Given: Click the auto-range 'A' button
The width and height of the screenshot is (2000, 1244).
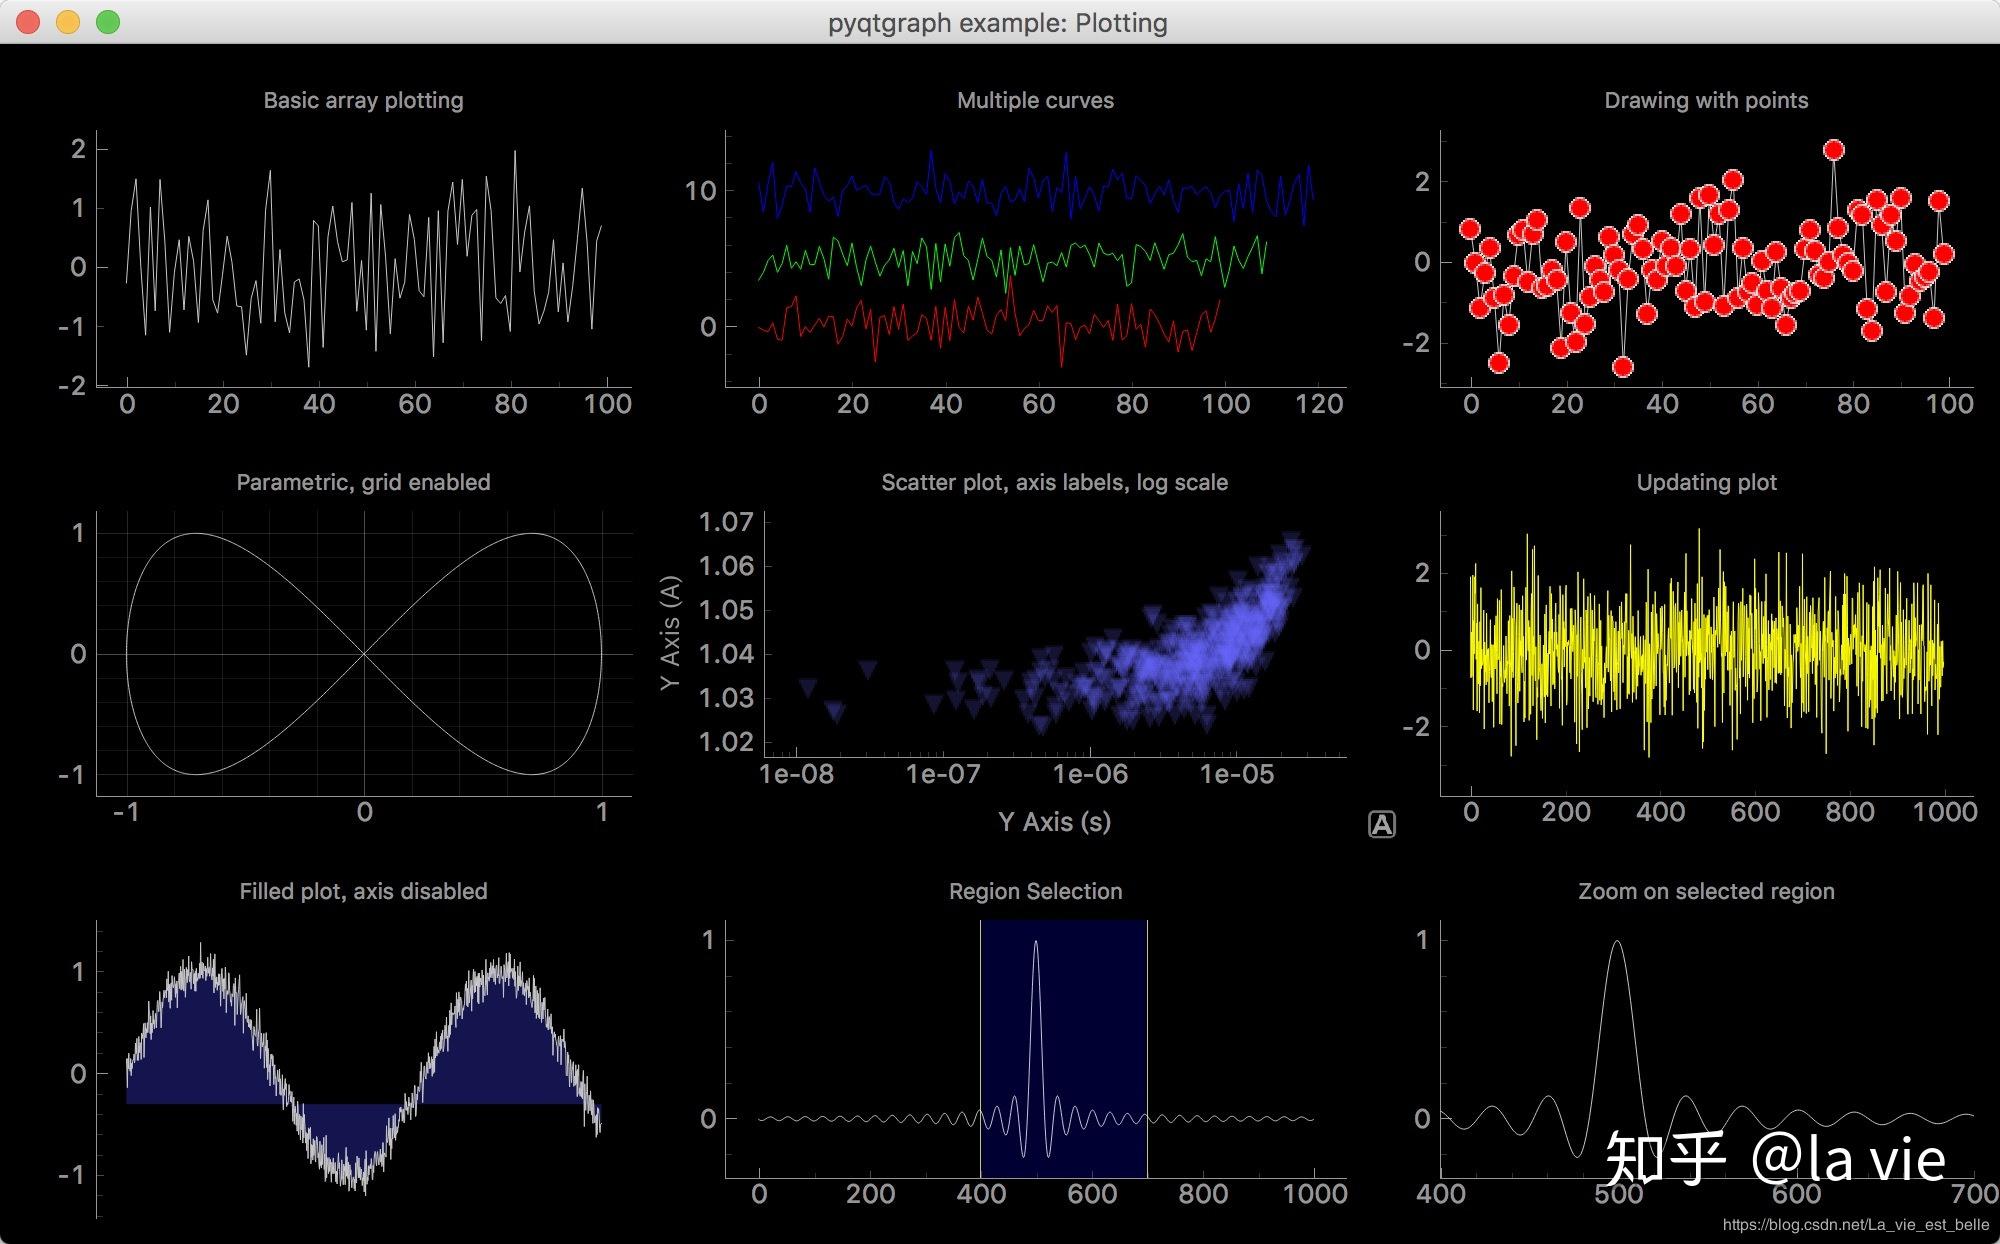Looking at the screenshot, I should [1381, 825].
